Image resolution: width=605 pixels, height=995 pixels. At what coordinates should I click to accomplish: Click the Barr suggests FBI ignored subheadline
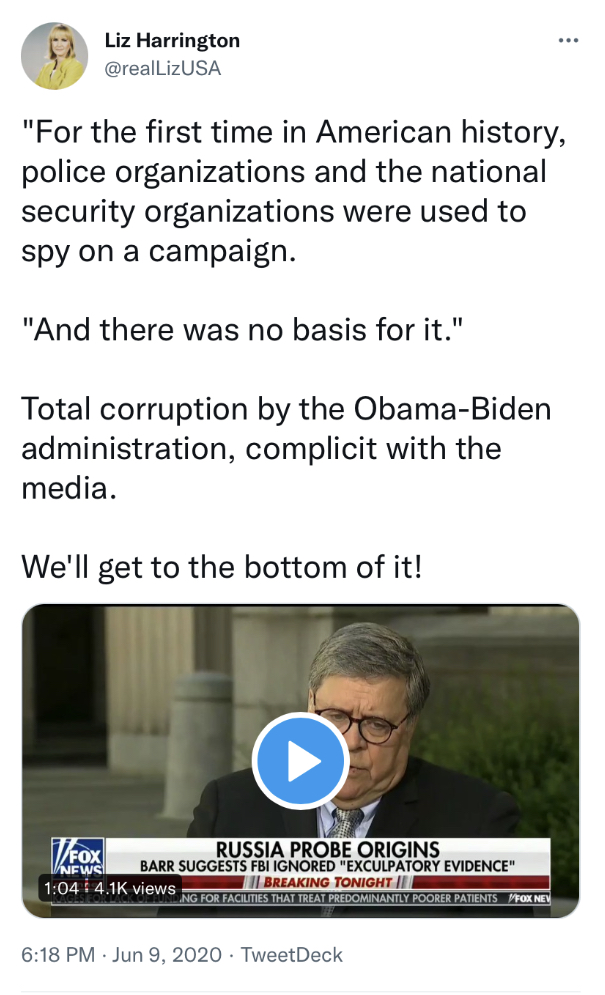coord(327,864)
